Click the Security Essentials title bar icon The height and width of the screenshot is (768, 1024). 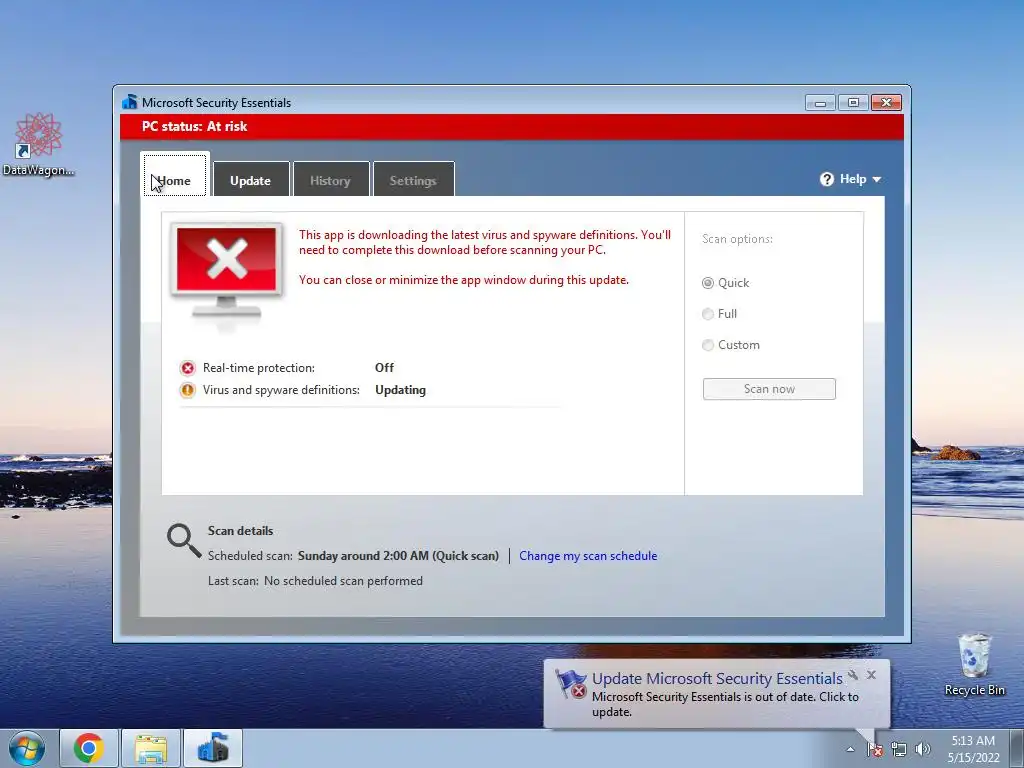pyautogui.click(x=130, y=102)
